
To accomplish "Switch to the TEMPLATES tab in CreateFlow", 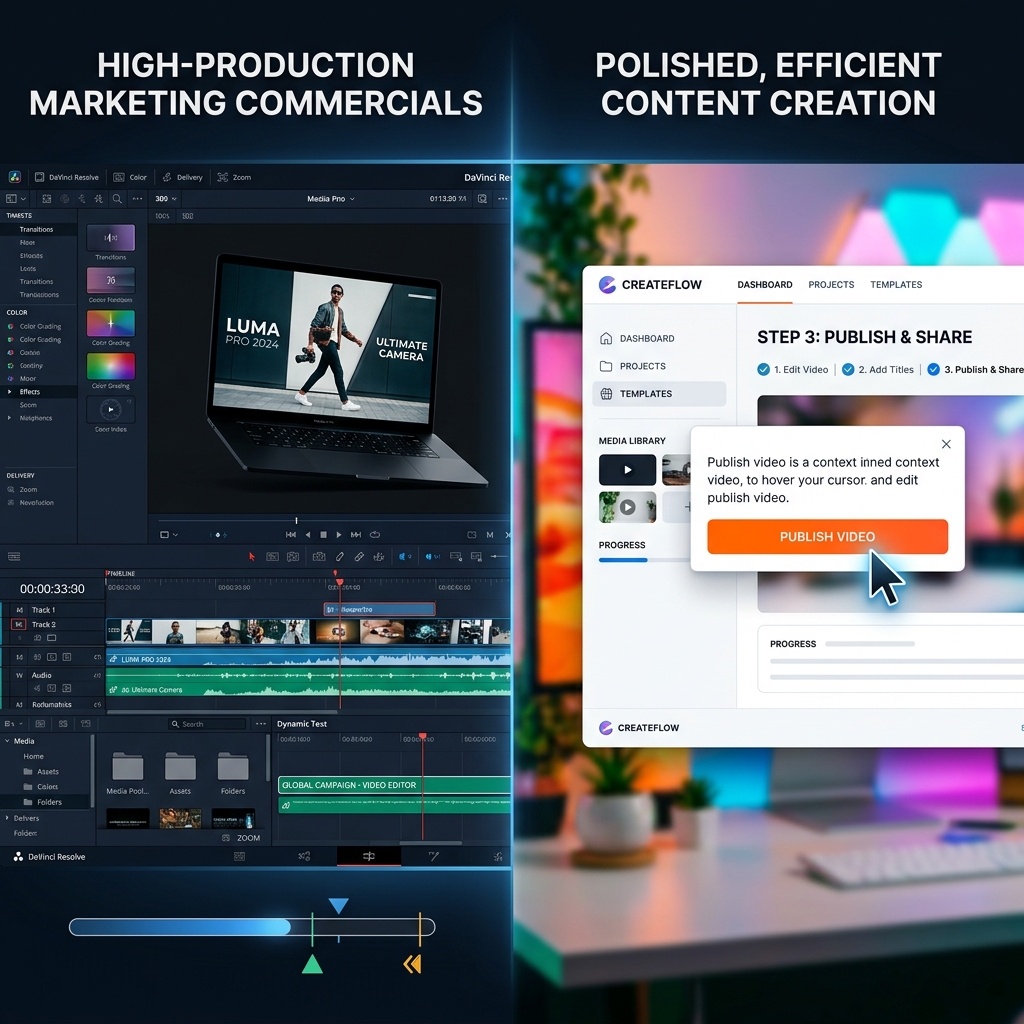I will tap(896, 285).
